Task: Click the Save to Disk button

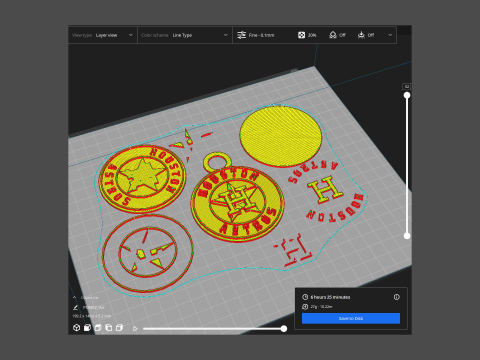Action: (x=351, y=318)
